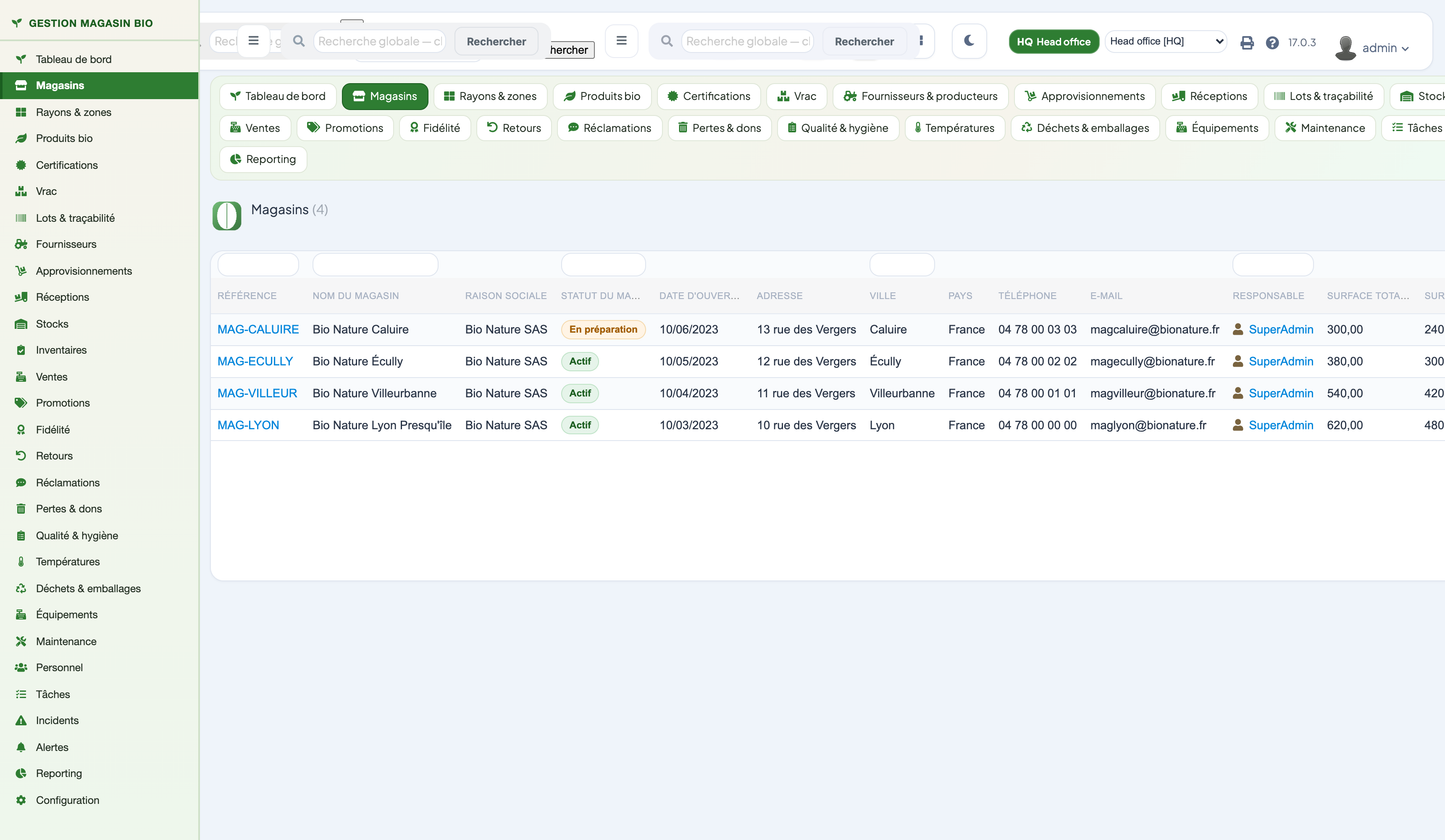Switch to Promotions top tab
This screenshot has width=1445, height=840.
click(x=345, y=128)
